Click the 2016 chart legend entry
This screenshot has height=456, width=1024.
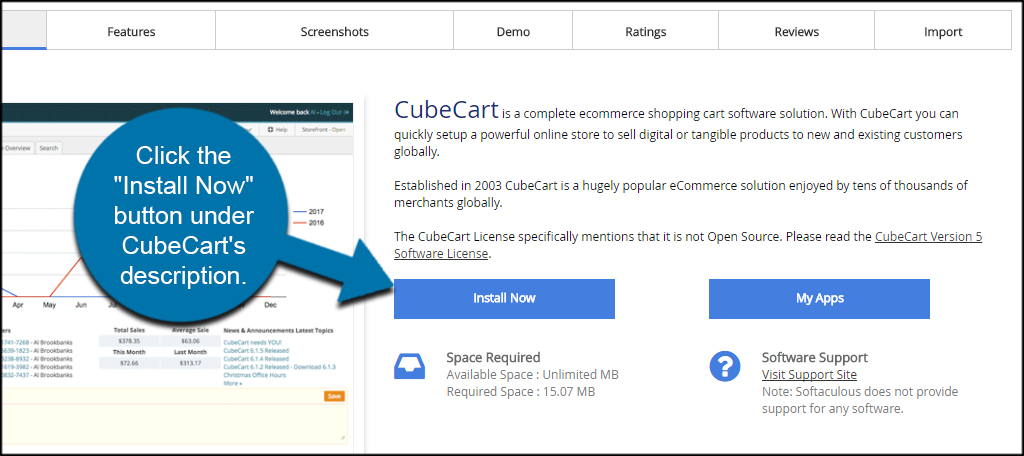click(x=308, y=223)
